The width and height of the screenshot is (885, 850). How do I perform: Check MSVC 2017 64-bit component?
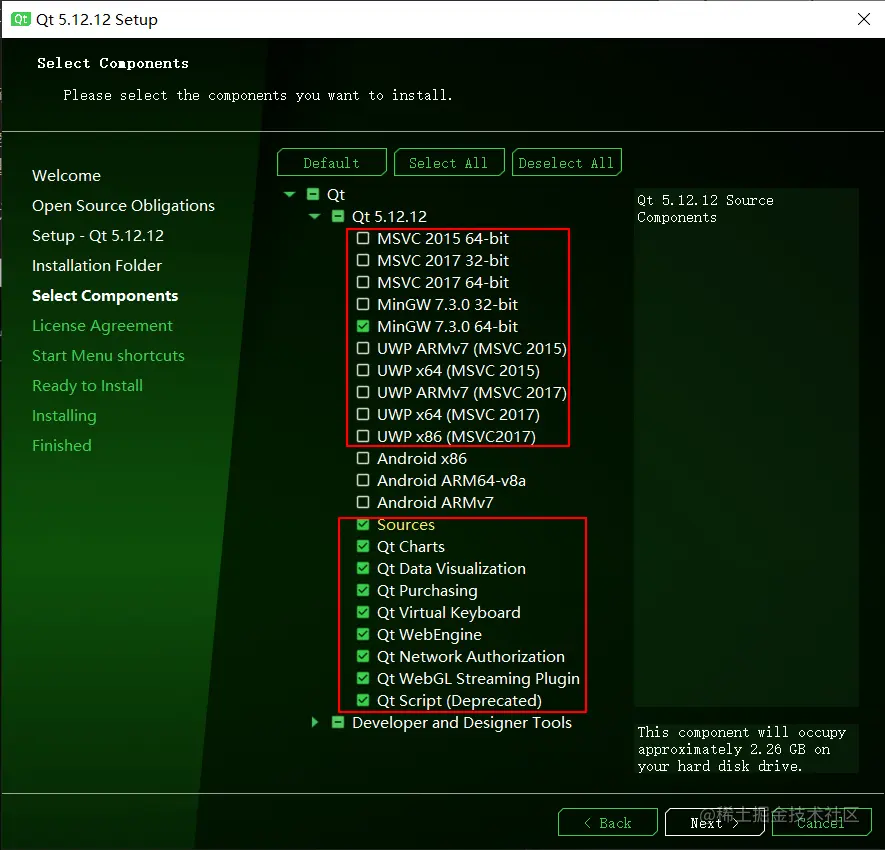[363, 282]
